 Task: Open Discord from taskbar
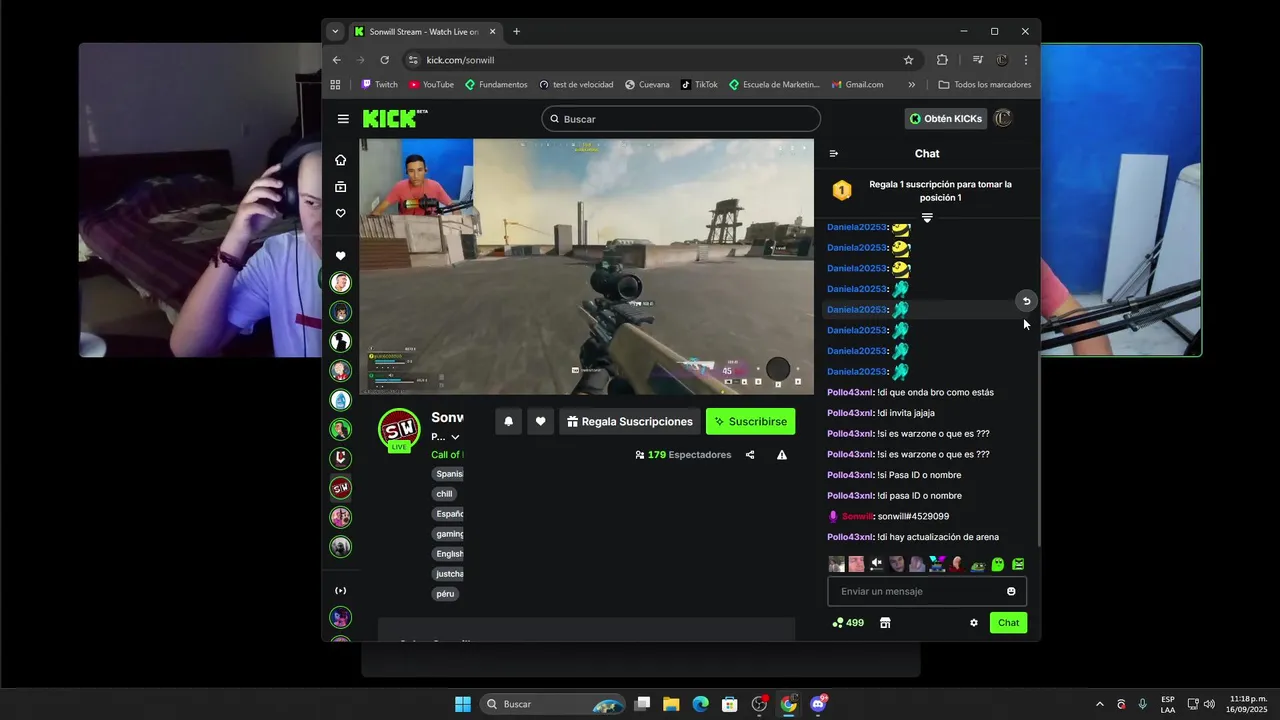click(x=818, y=704)
